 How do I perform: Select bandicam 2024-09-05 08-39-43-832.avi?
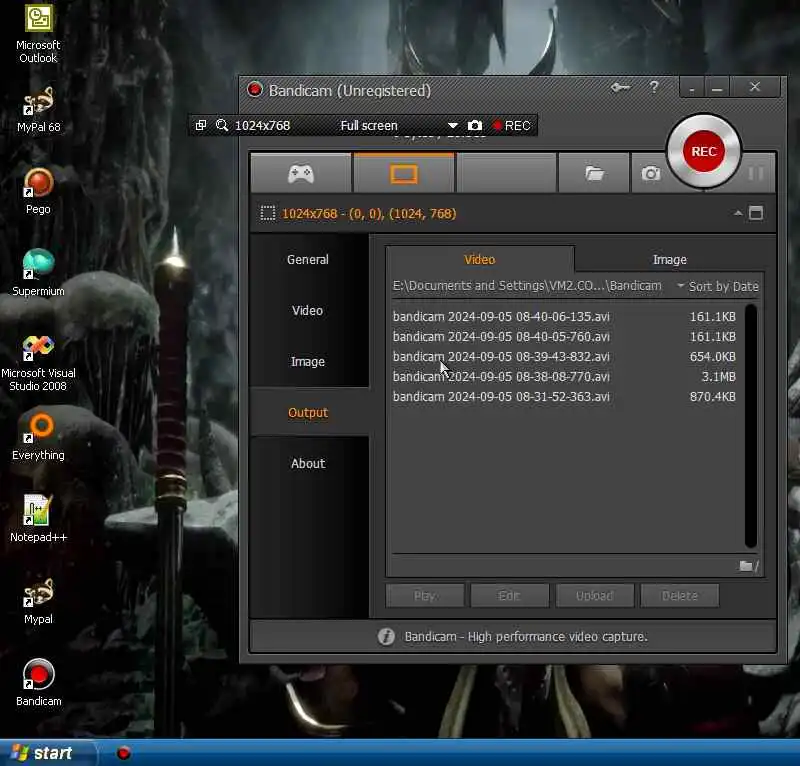[564, 357]
